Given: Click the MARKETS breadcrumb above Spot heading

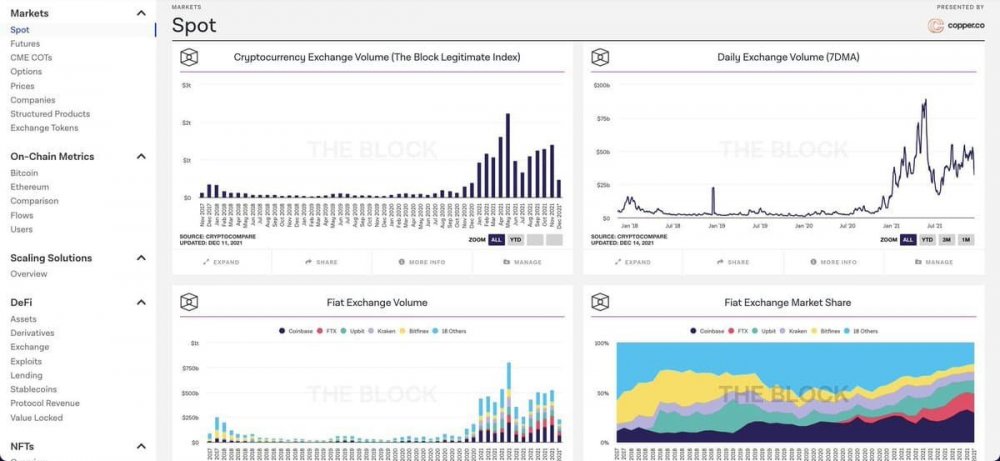Looking at the screenshot, I should (x=186, y=7).
